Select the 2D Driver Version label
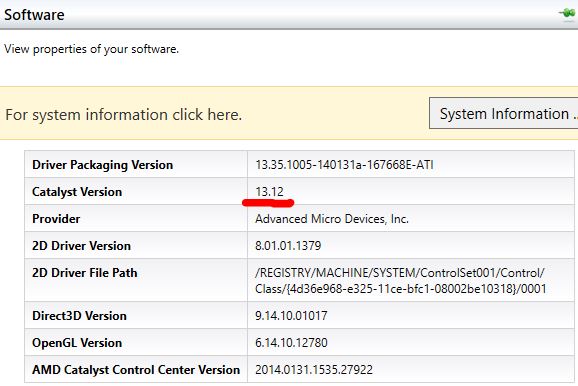The width and height of the screenshot is (578, 386). click(x=81, y=246)
